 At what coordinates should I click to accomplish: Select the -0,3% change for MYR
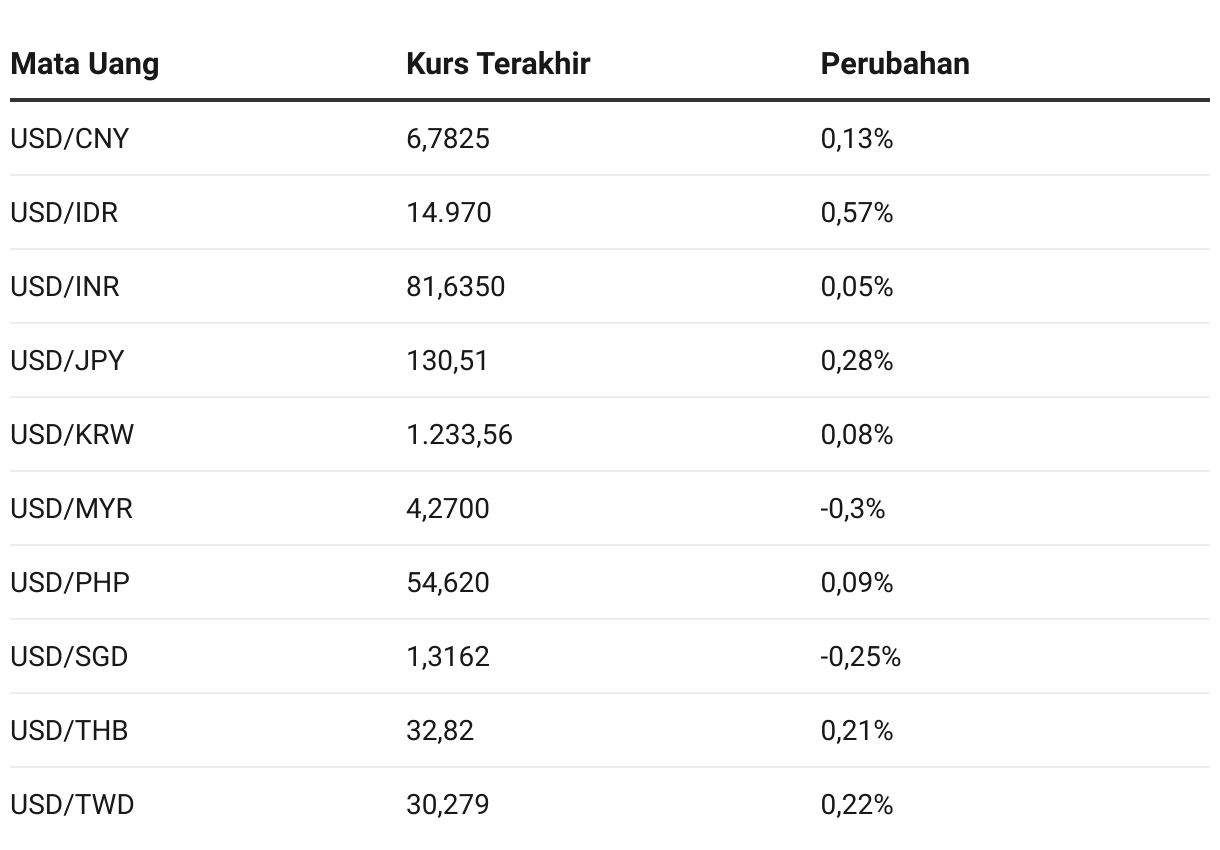click(853, 509)
